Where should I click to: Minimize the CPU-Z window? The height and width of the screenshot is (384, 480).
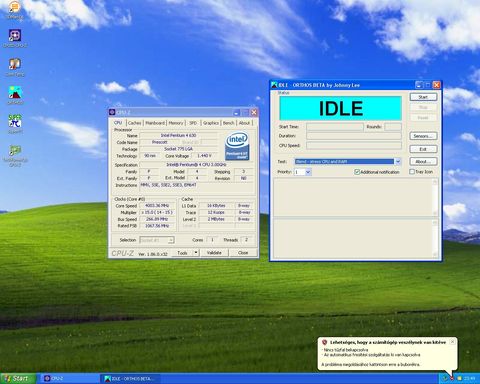click(x=236, y=113)
